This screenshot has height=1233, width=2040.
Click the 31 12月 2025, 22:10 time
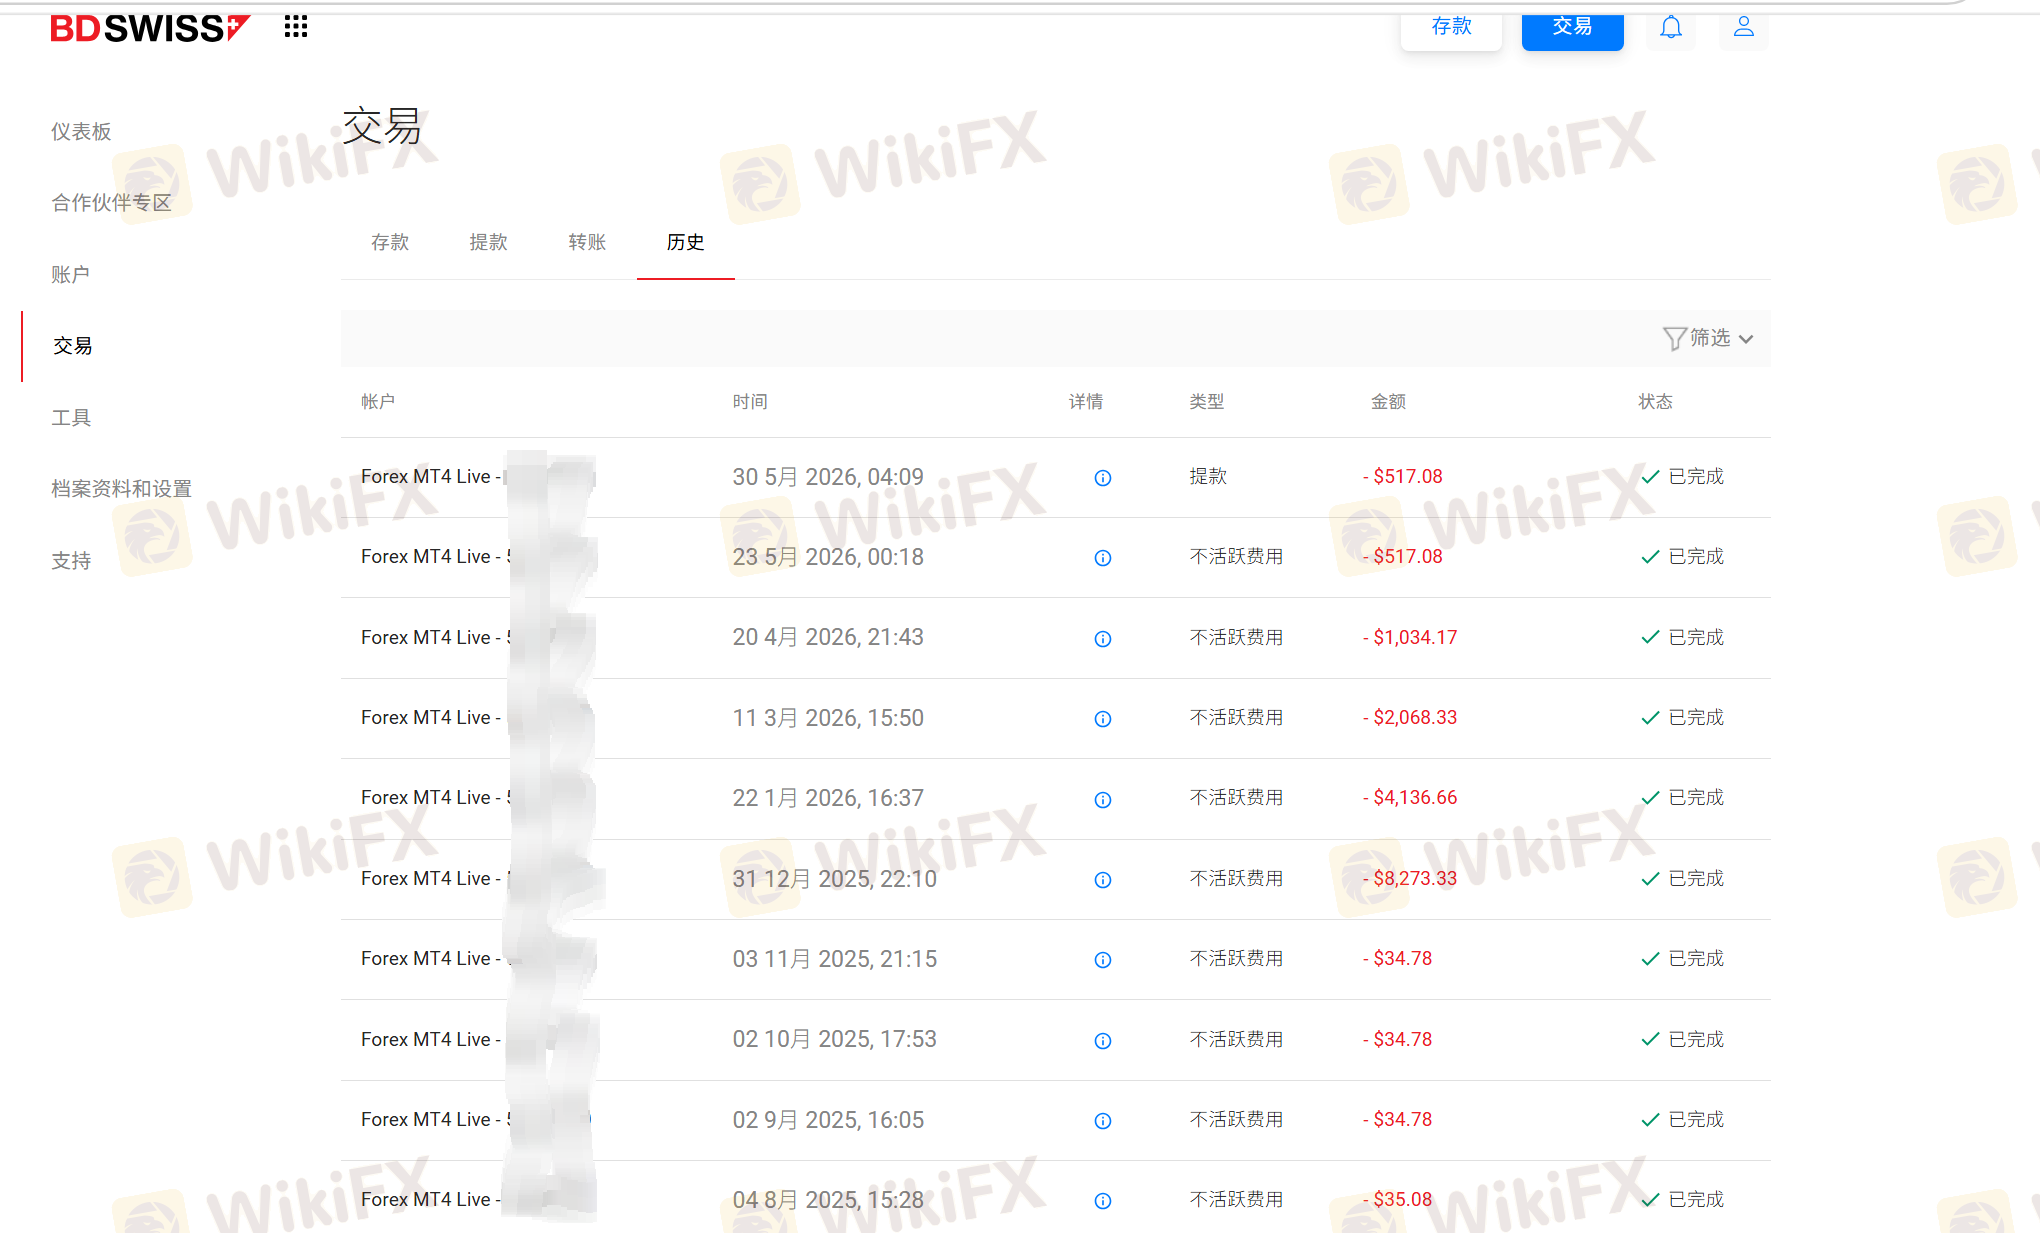pos(835,879)
